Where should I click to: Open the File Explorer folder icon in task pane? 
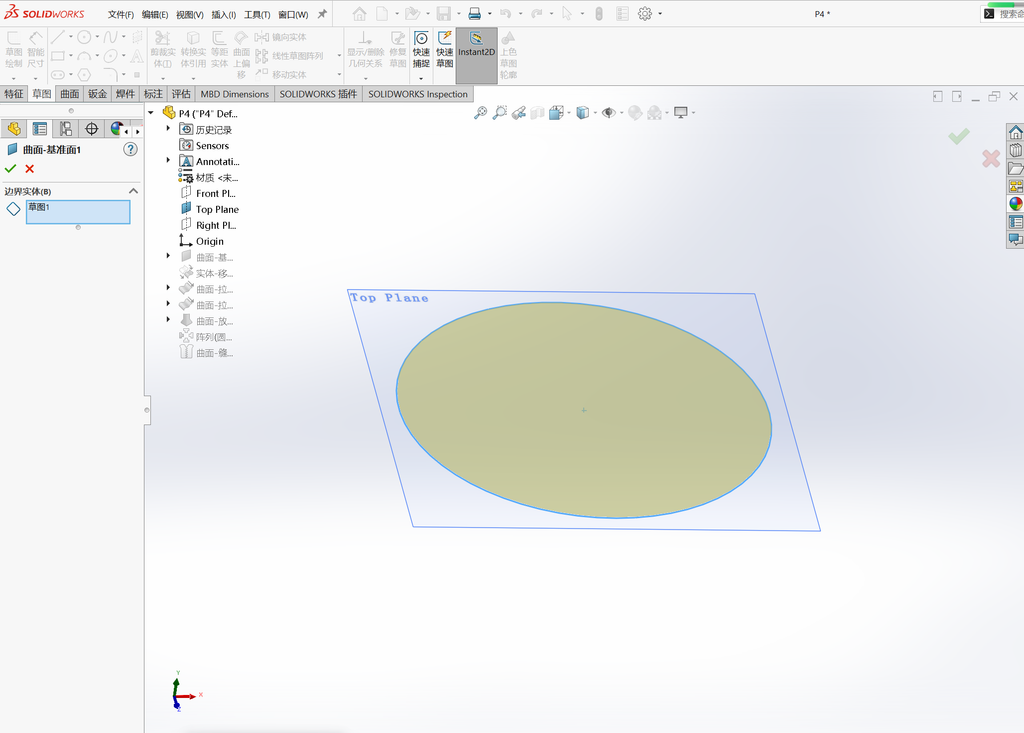click(1016, 169)
